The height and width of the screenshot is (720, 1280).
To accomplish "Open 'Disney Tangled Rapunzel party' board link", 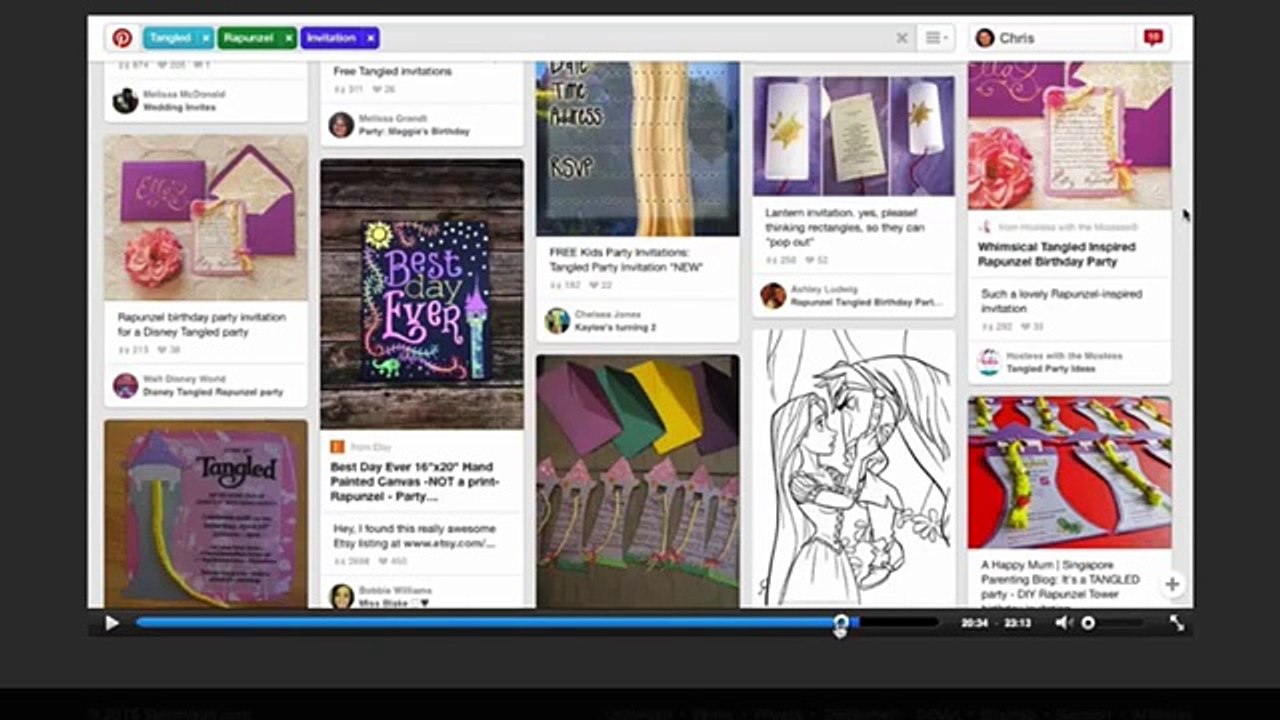I will click(213, 393).
